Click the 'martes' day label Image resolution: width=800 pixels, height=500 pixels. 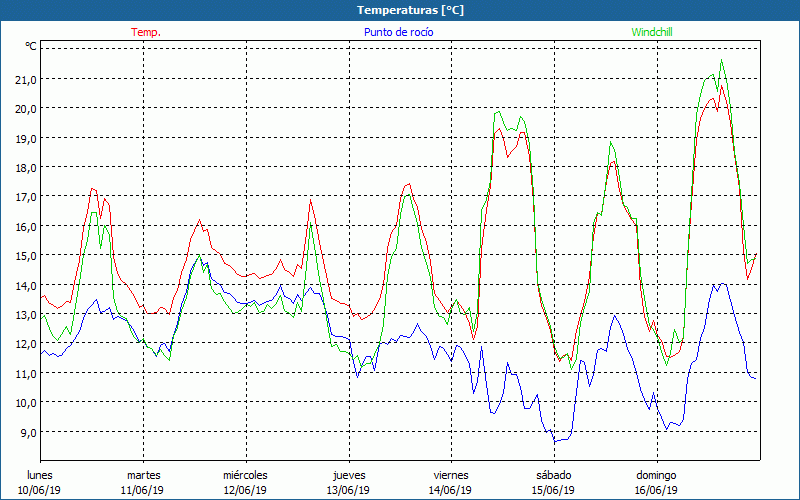click(144, 476)
